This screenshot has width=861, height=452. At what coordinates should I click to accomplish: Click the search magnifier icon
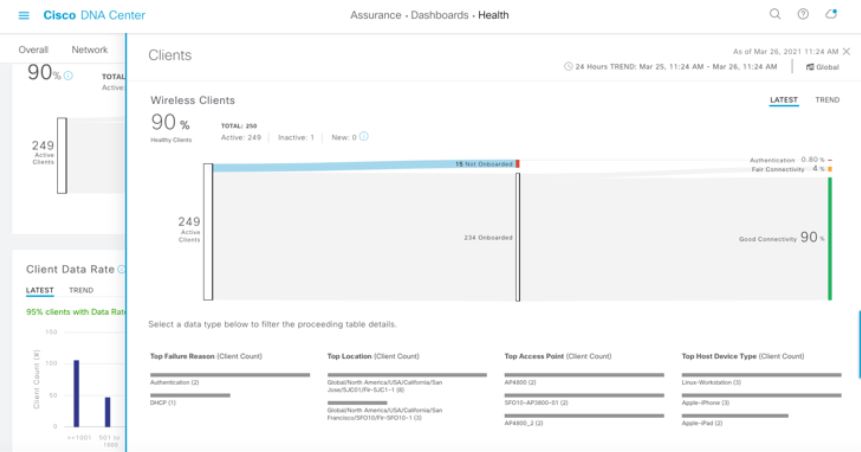coord(774,15)
